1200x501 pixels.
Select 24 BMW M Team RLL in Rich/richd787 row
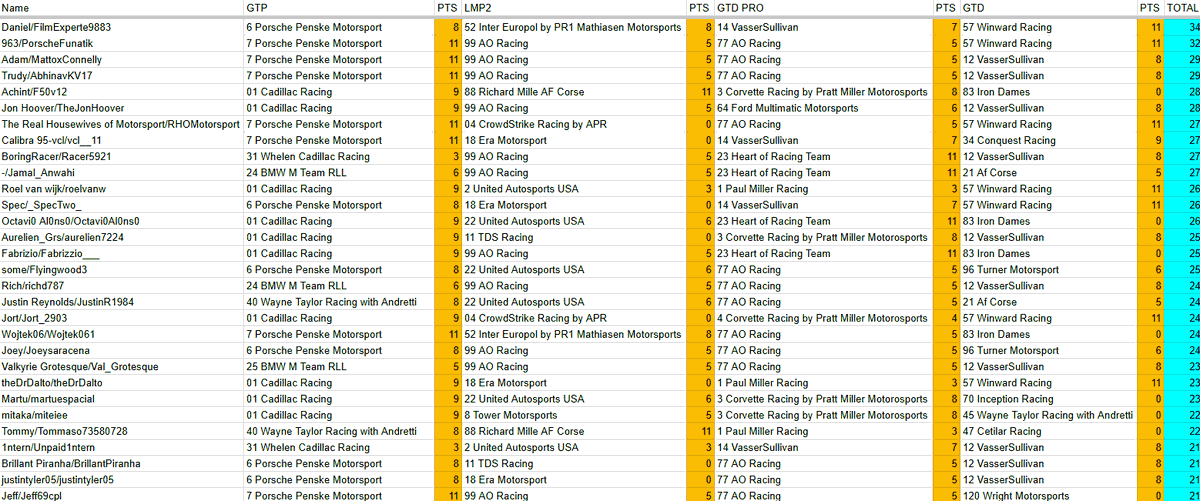click(x=340, y=286)
